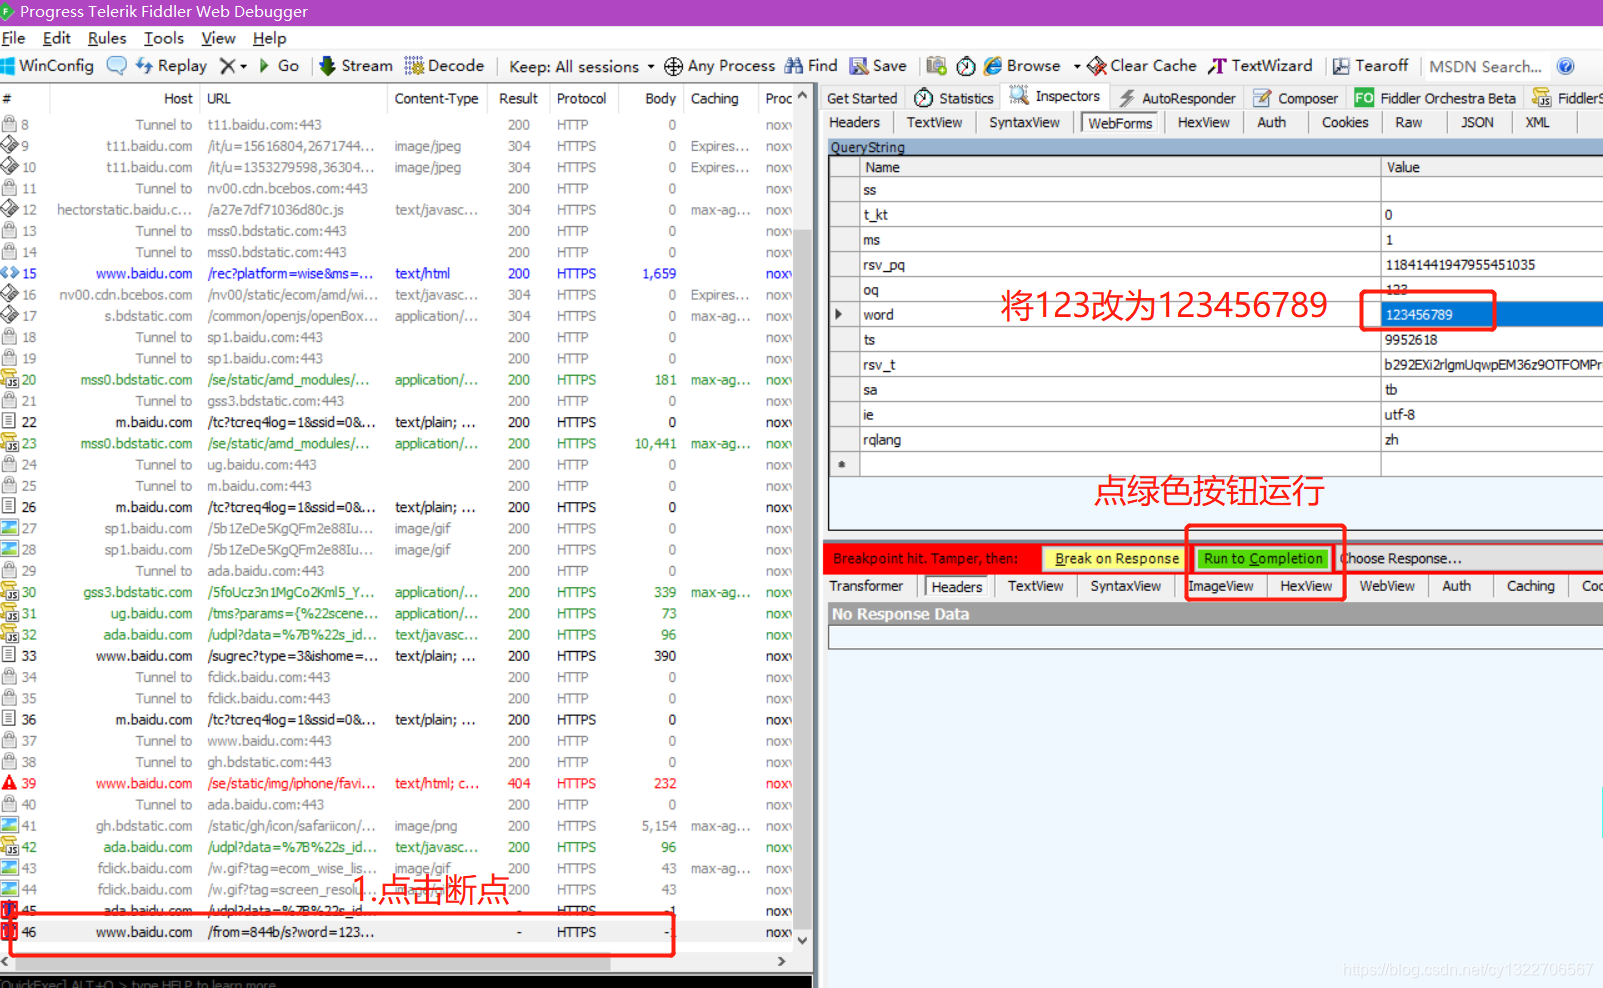Click the red warning icon of session 39
Screen dimensions: 1603x988
10,783
